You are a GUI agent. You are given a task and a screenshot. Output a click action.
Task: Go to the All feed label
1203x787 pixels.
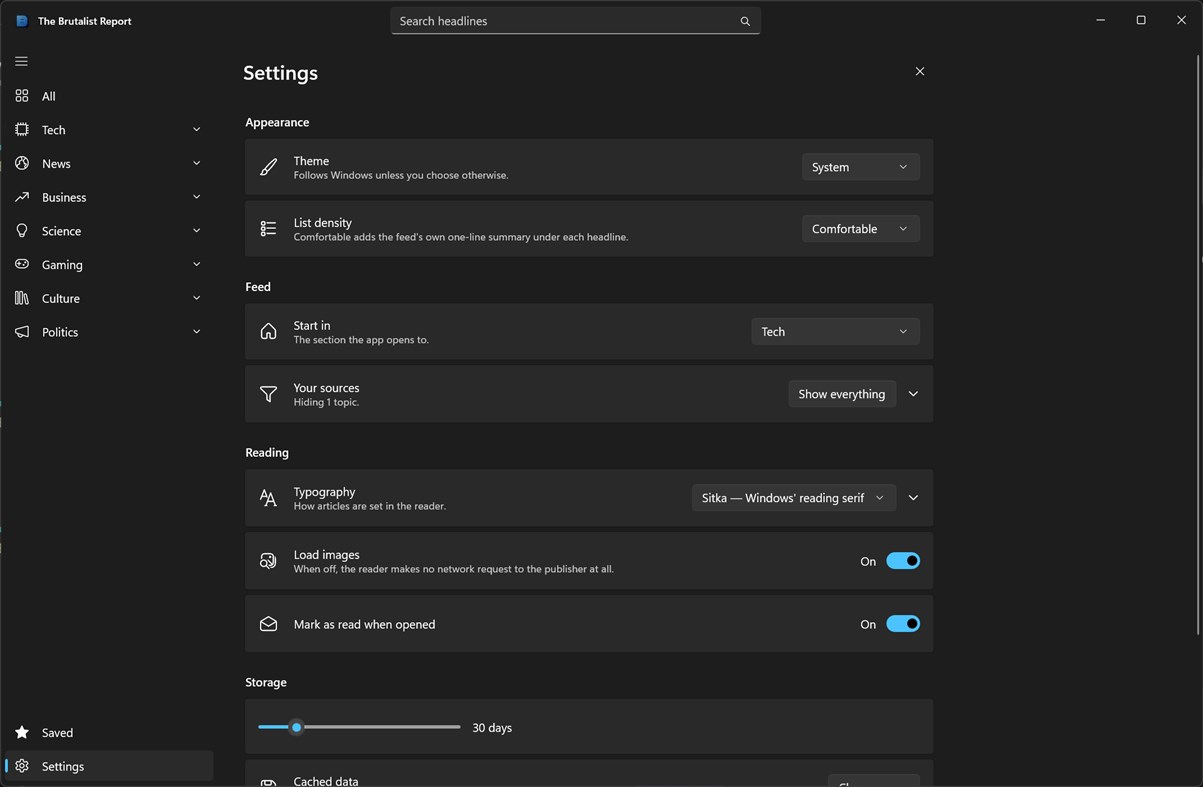pyautogui.click(x=49, y=97)
